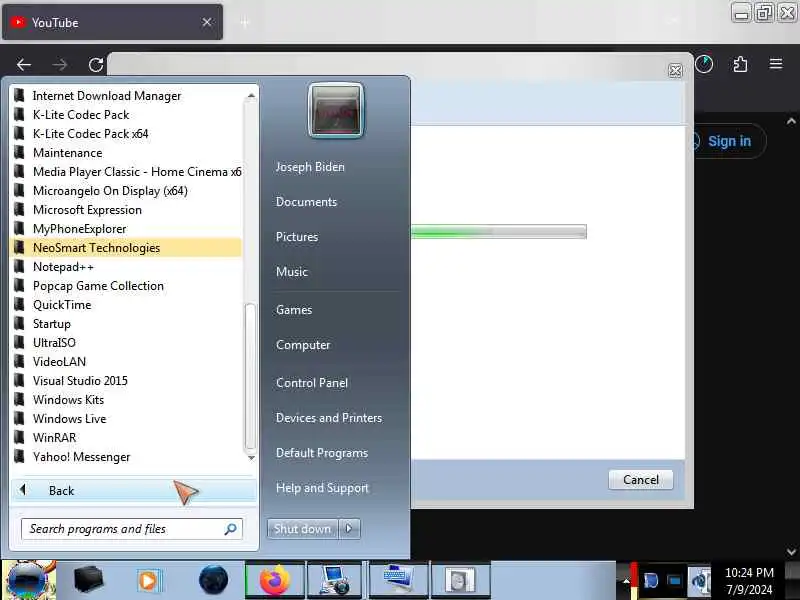The width and height of the screenshot is (800, 600).
Task: Open the VideoLAN folder
Action: click(x=126, y=362)
